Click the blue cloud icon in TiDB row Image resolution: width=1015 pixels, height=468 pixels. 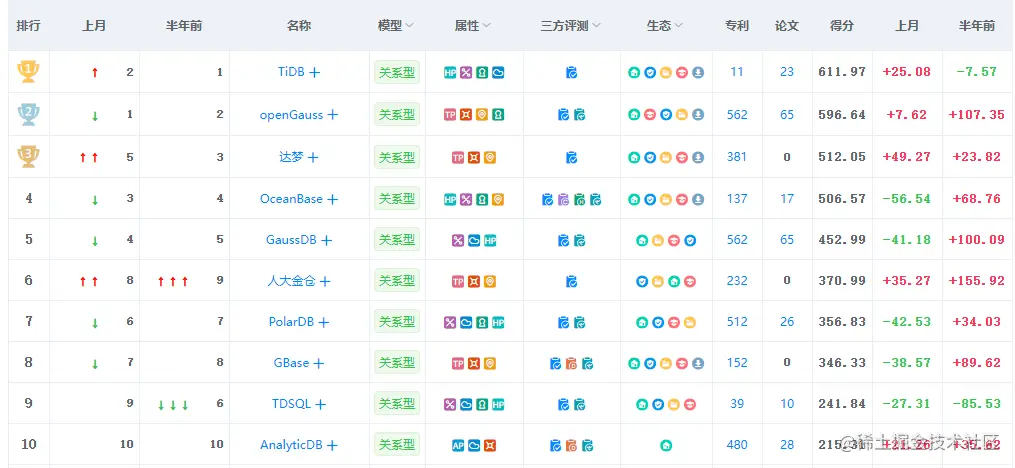(x=498, y=72)
